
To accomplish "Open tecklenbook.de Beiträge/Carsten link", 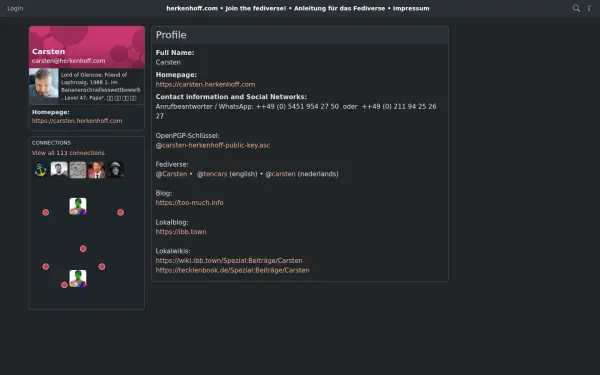I will click(x=232, y=270).
